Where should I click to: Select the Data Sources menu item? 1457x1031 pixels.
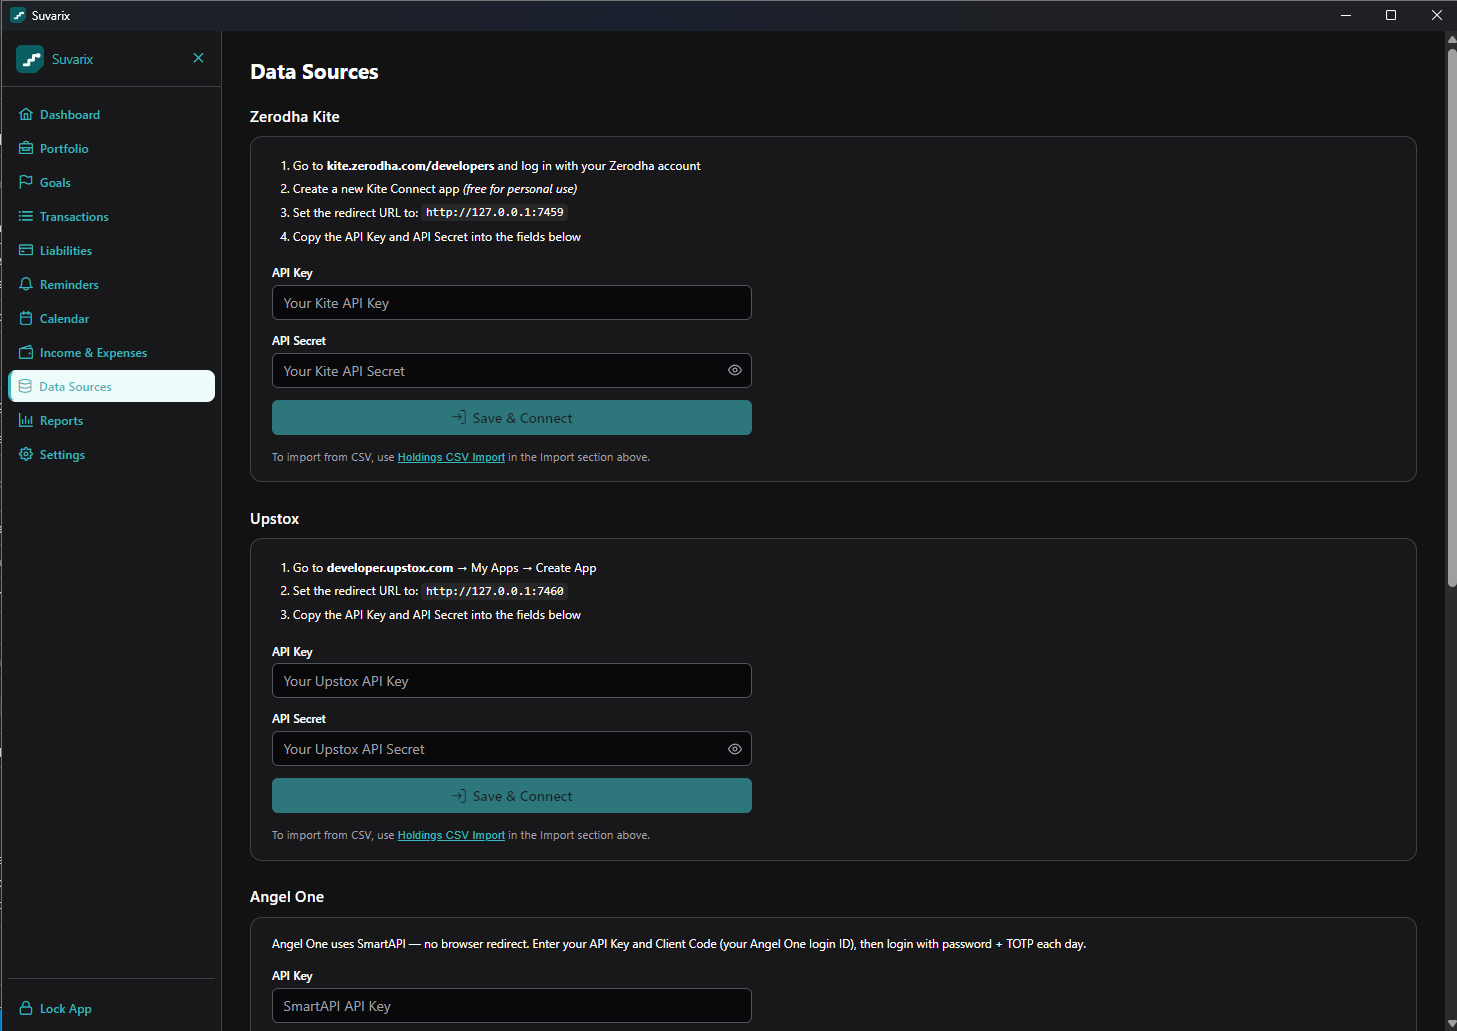[112, 386]
